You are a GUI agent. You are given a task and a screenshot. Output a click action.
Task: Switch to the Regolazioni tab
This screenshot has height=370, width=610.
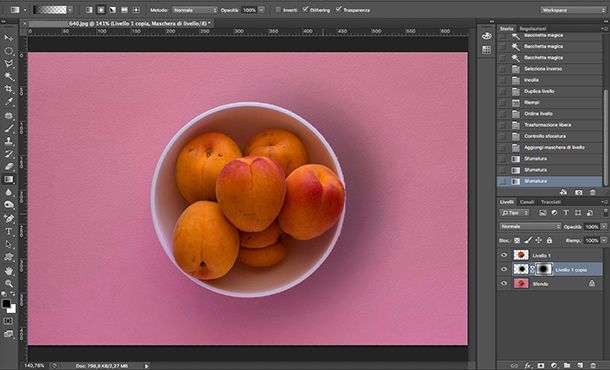point(533,28)
